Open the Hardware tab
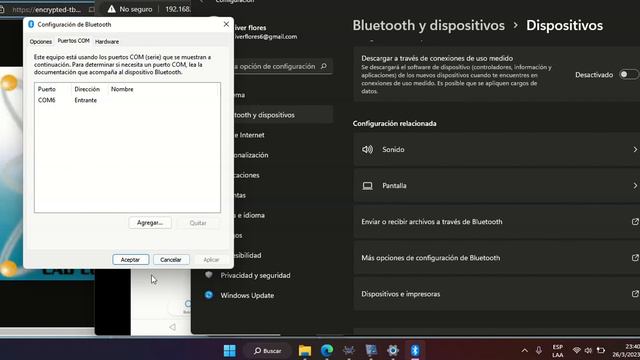 [107, 42]
